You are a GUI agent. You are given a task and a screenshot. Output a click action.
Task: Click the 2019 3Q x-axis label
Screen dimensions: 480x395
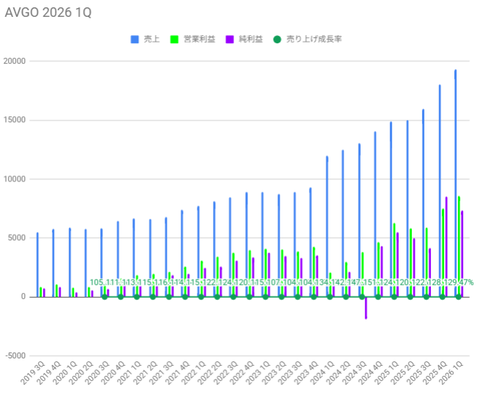32,373
